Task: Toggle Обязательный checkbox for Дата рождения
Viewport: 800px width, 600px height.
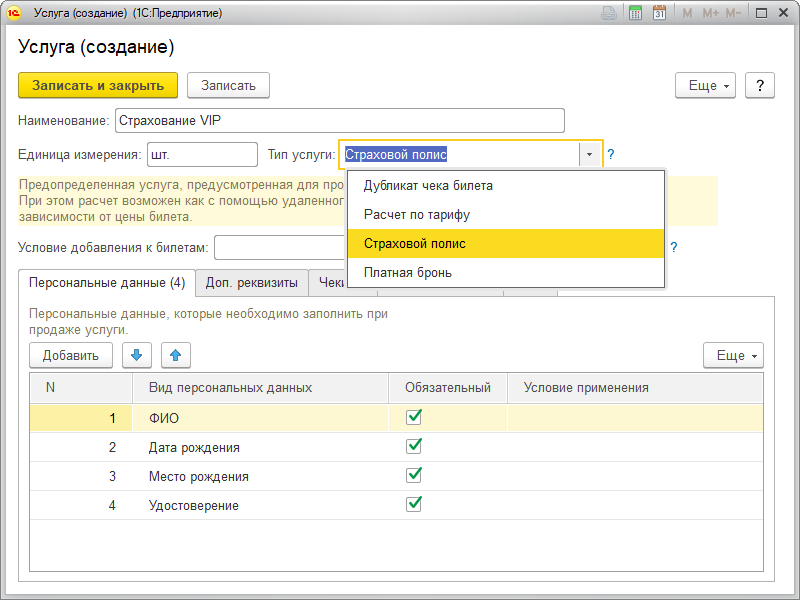Action: tap(414, 447)
